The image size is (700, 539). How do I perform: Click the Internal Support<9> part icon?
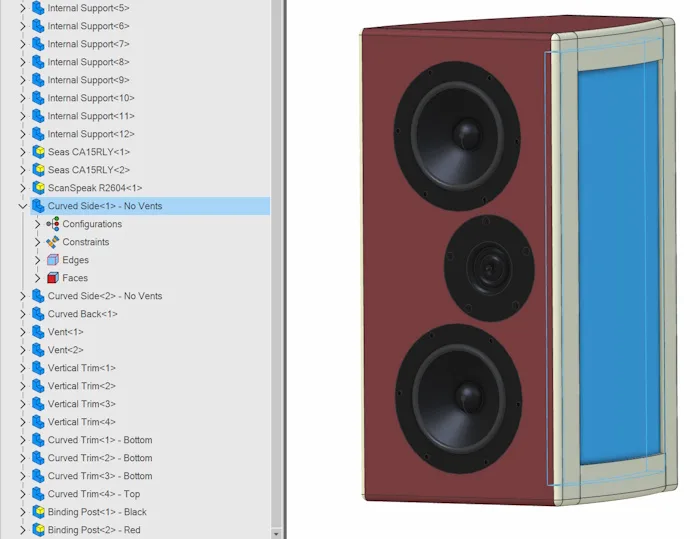click(38, 80)
